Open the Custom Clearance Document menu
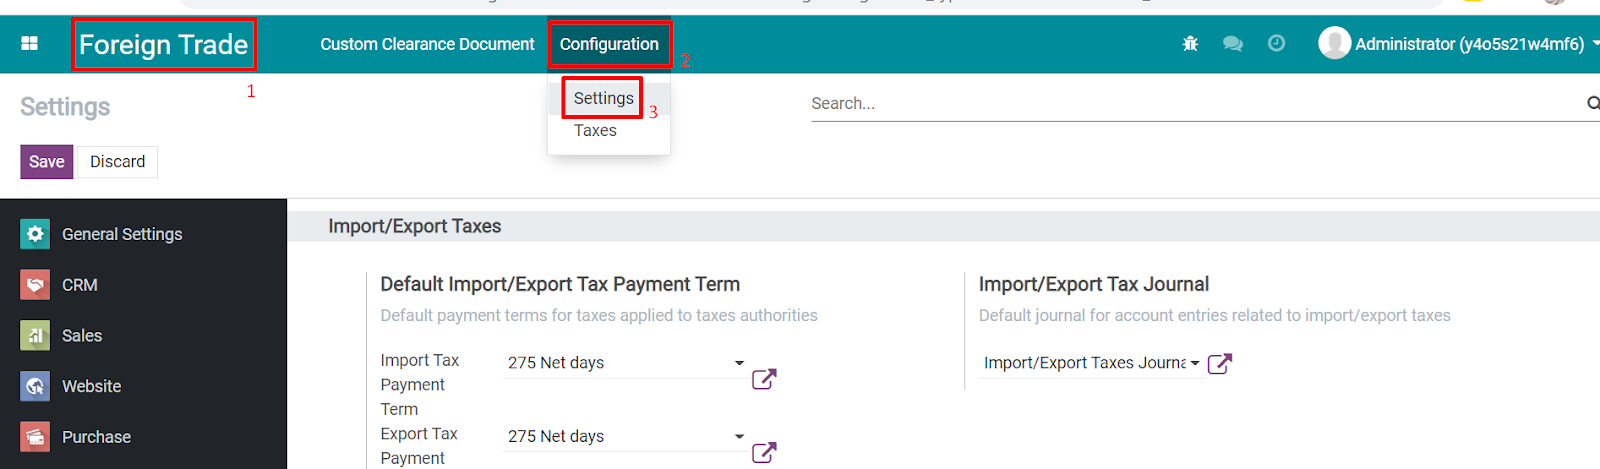Viewport: 1600px width, 469px height. [x=427, y=44]
